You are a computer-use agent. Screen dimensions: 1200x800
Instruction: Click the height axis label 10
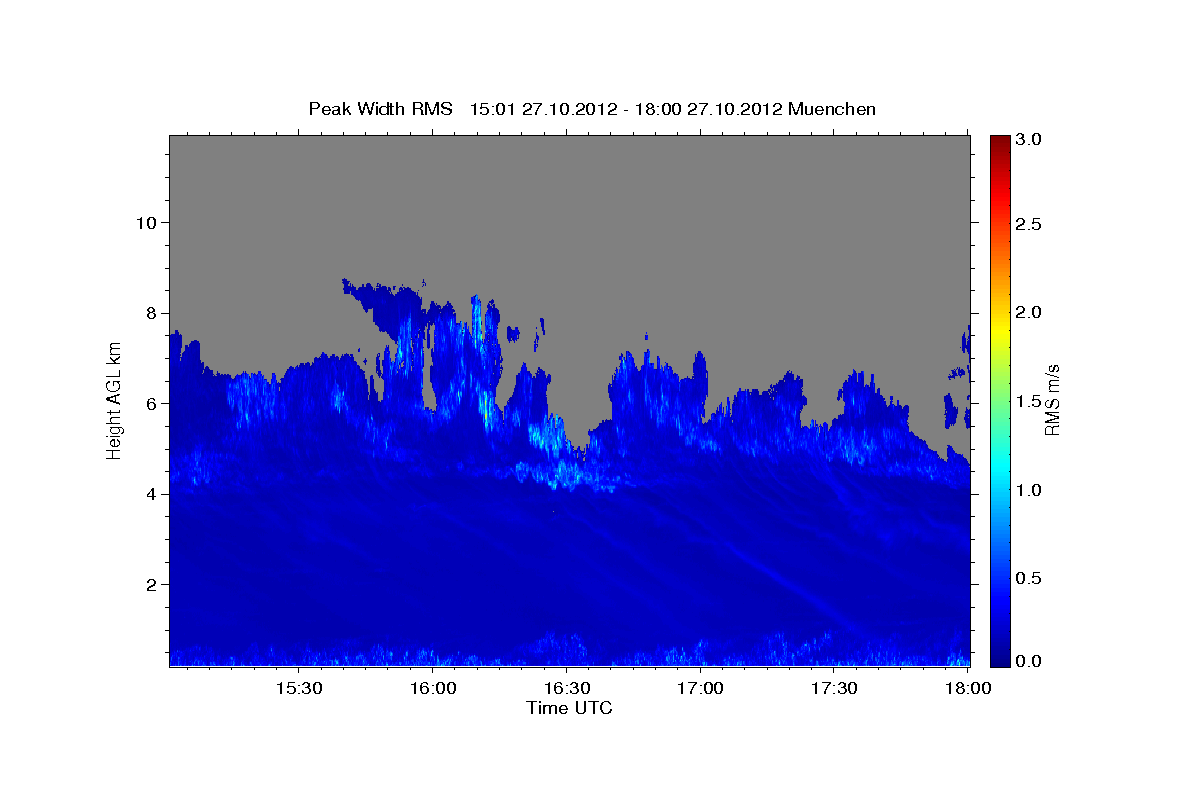pyautogui.click(x=147, y=222)
